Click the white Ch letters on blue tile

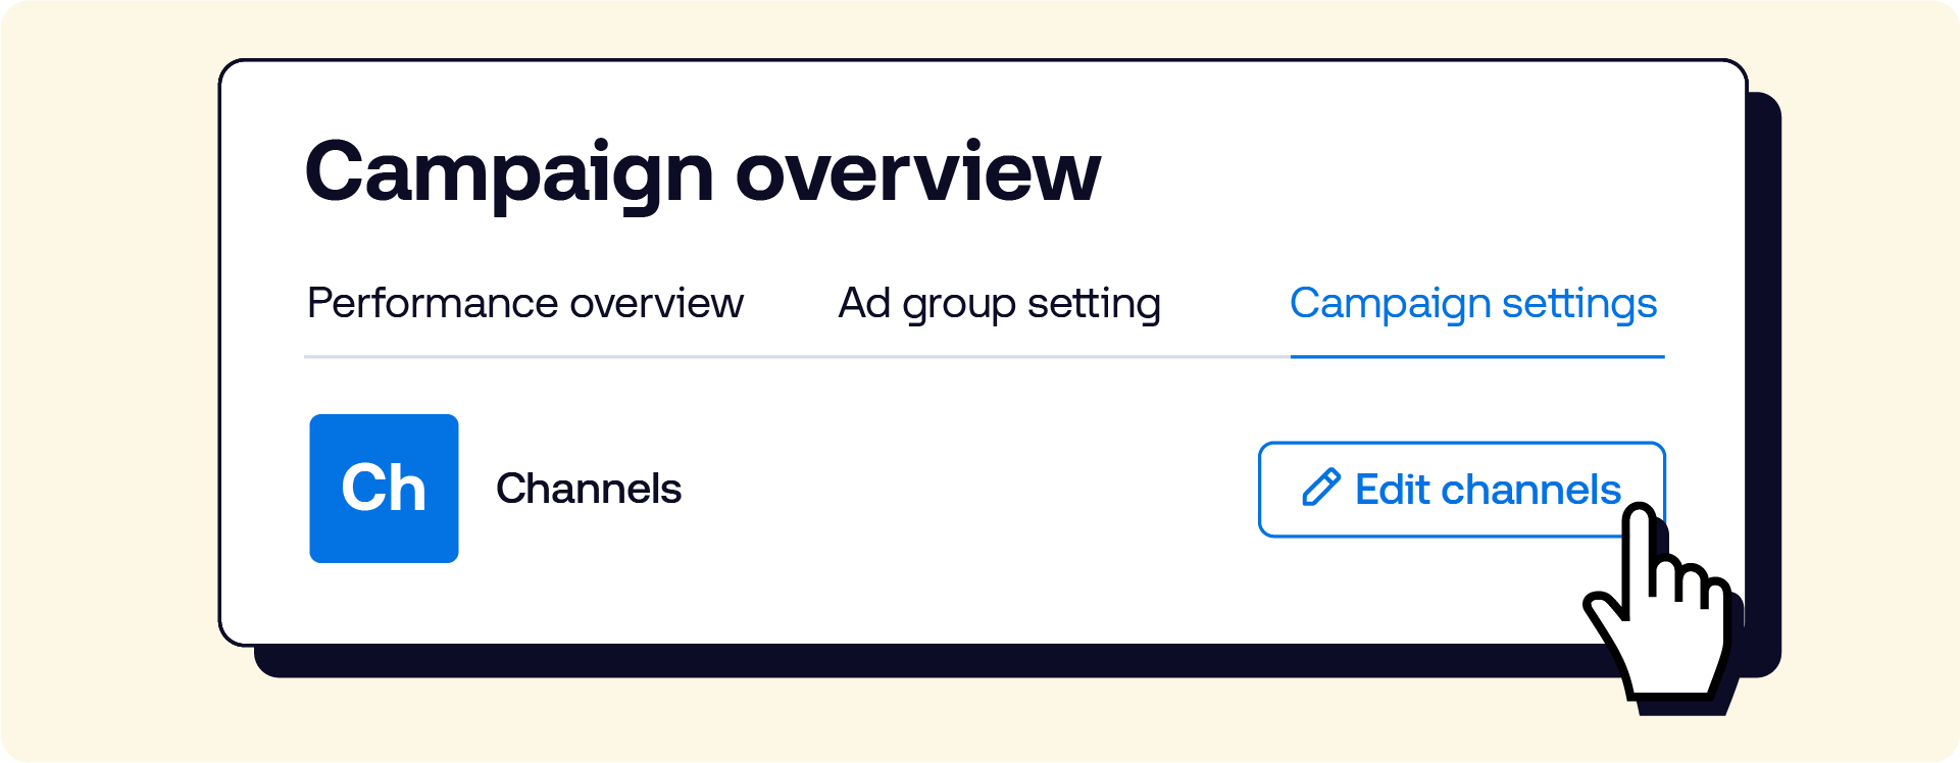pos(384,488)
